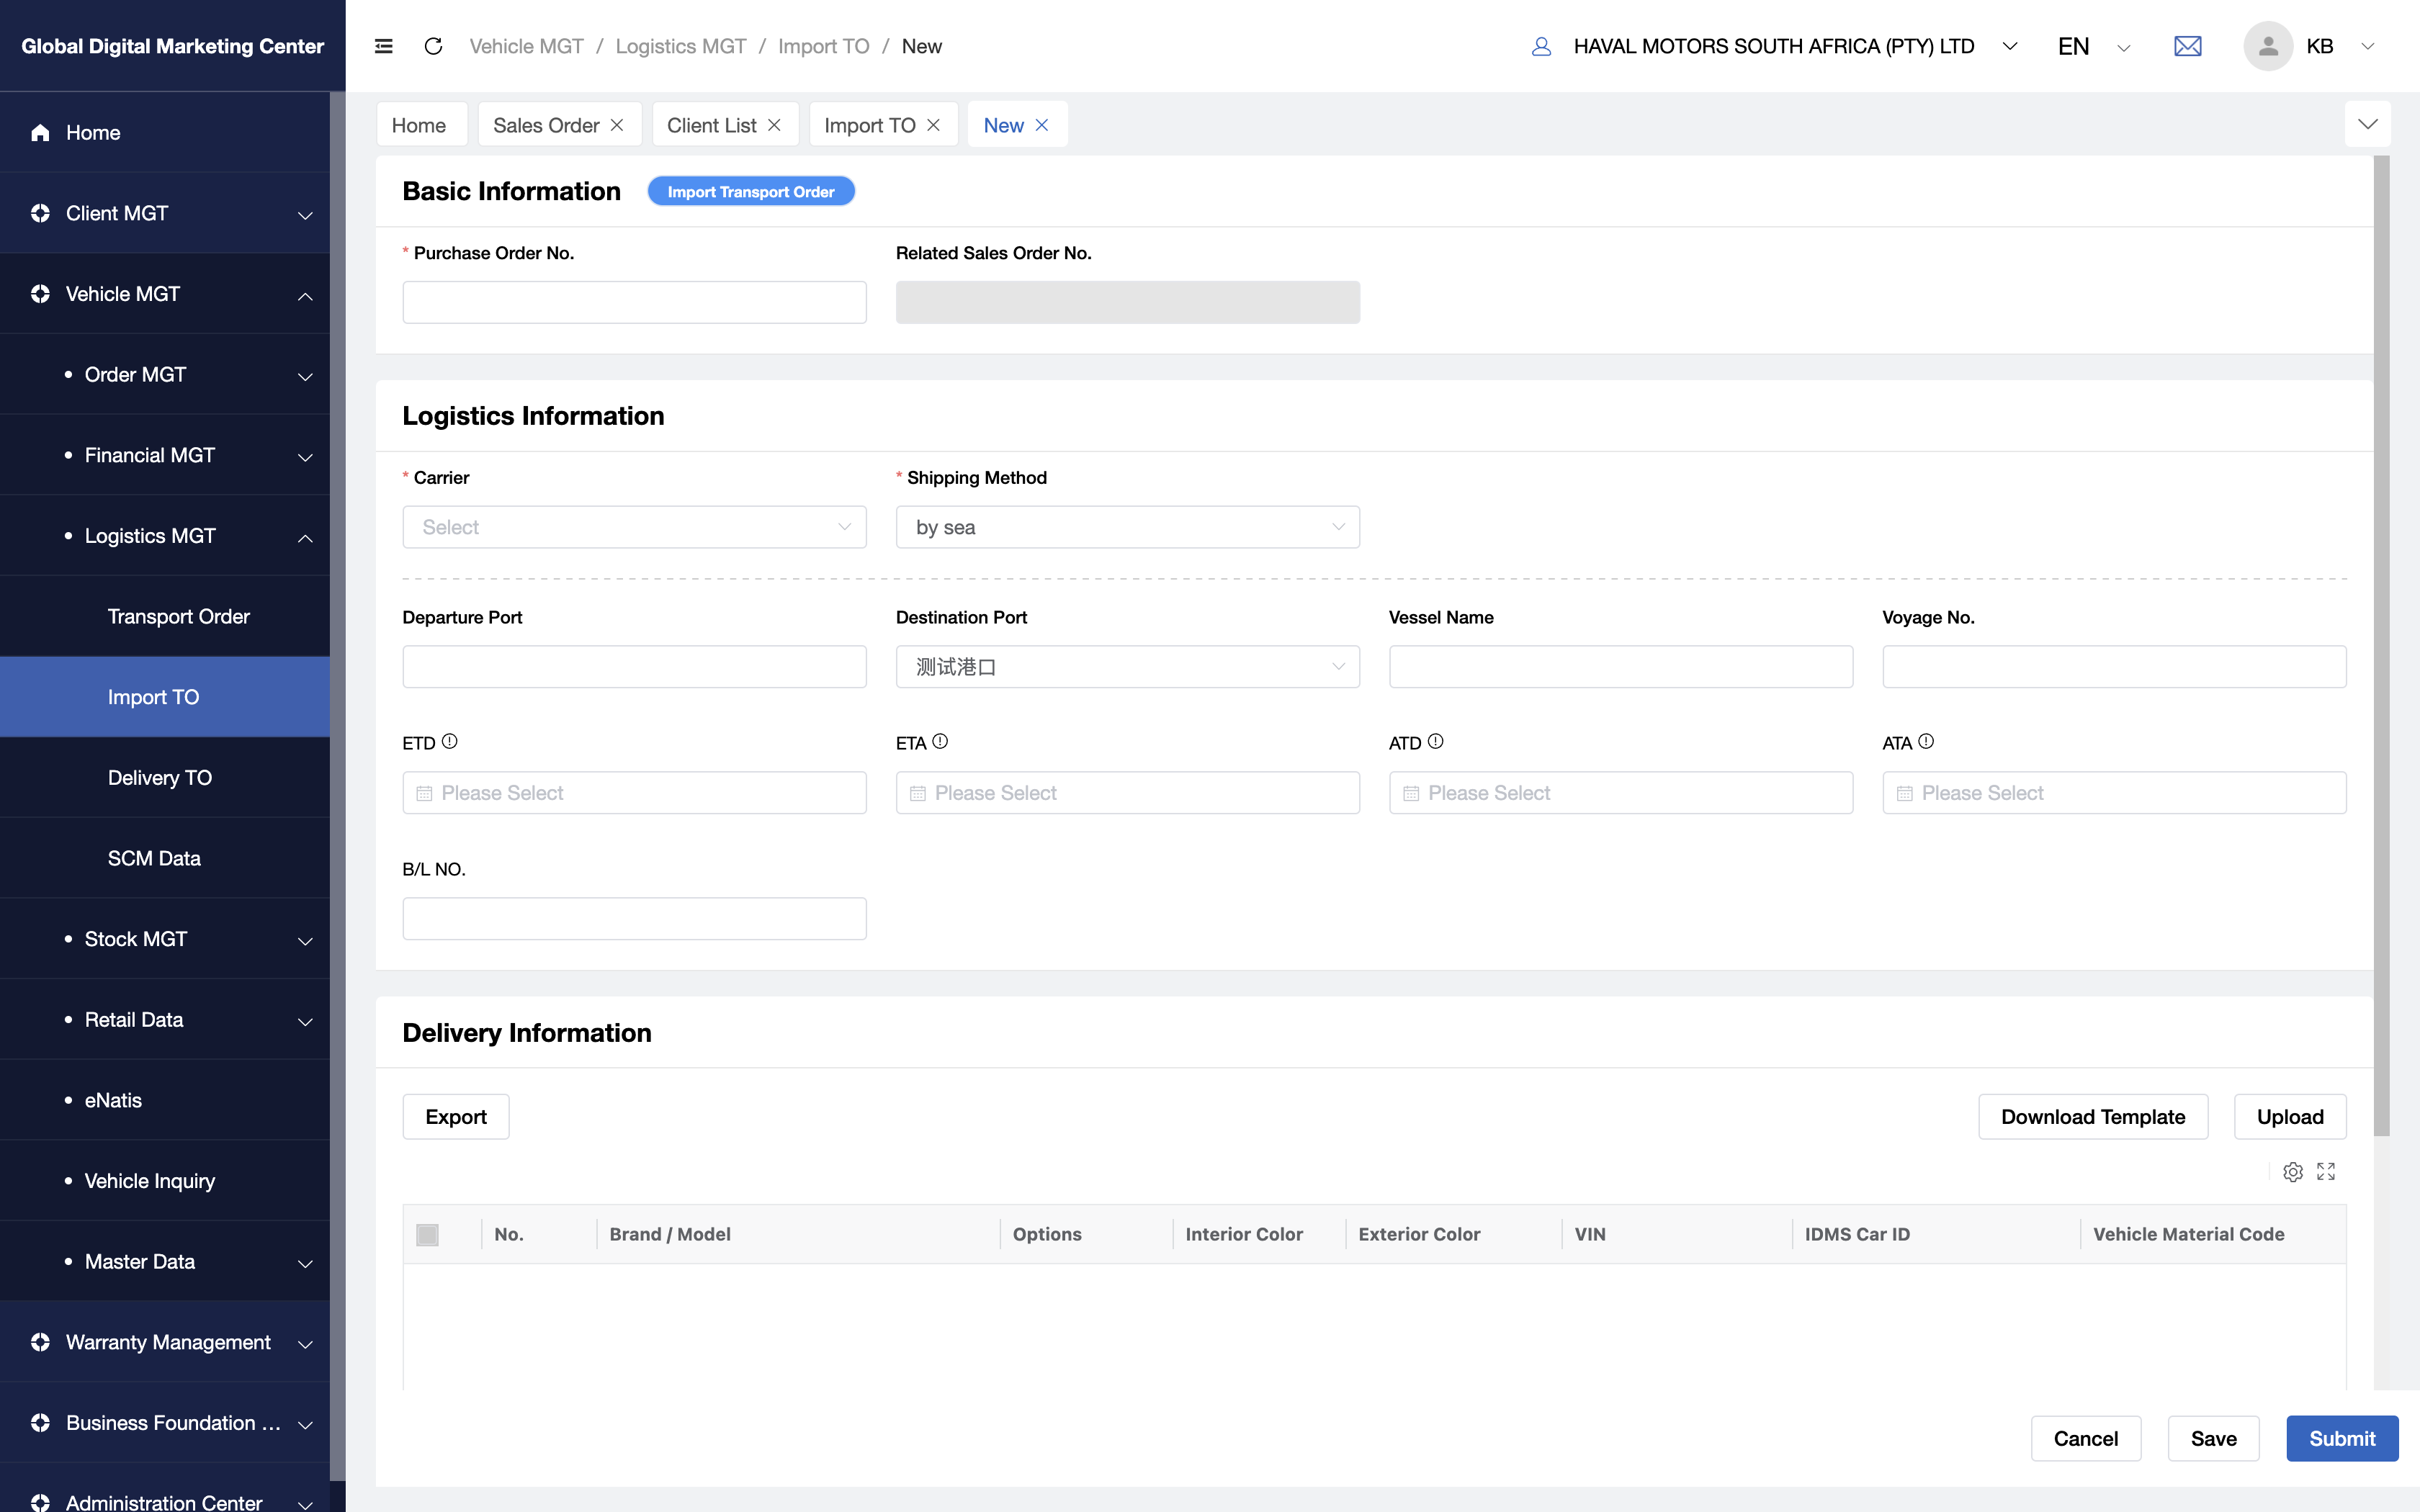Click the dealer user icon beside HAVAL MOTORS
2420x1512 pixels.
point(1541,46)
